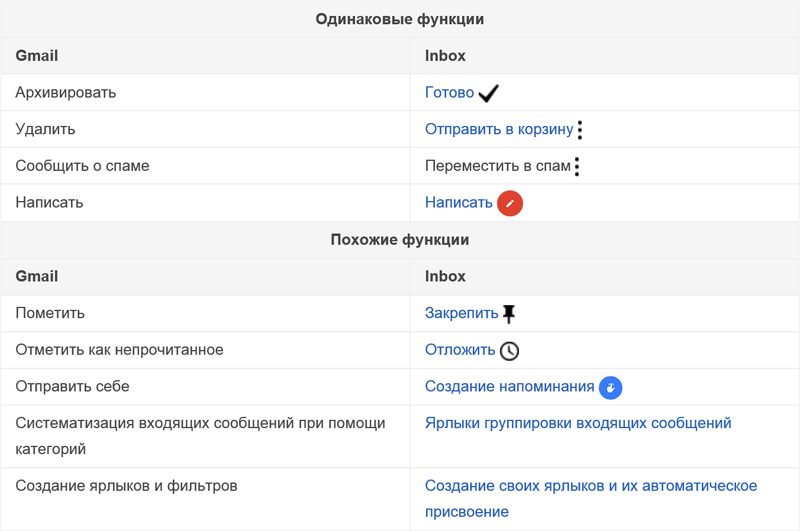Open Ярлыки группировки входящих сообщений link
800x531 pixels.
[578, 423]
